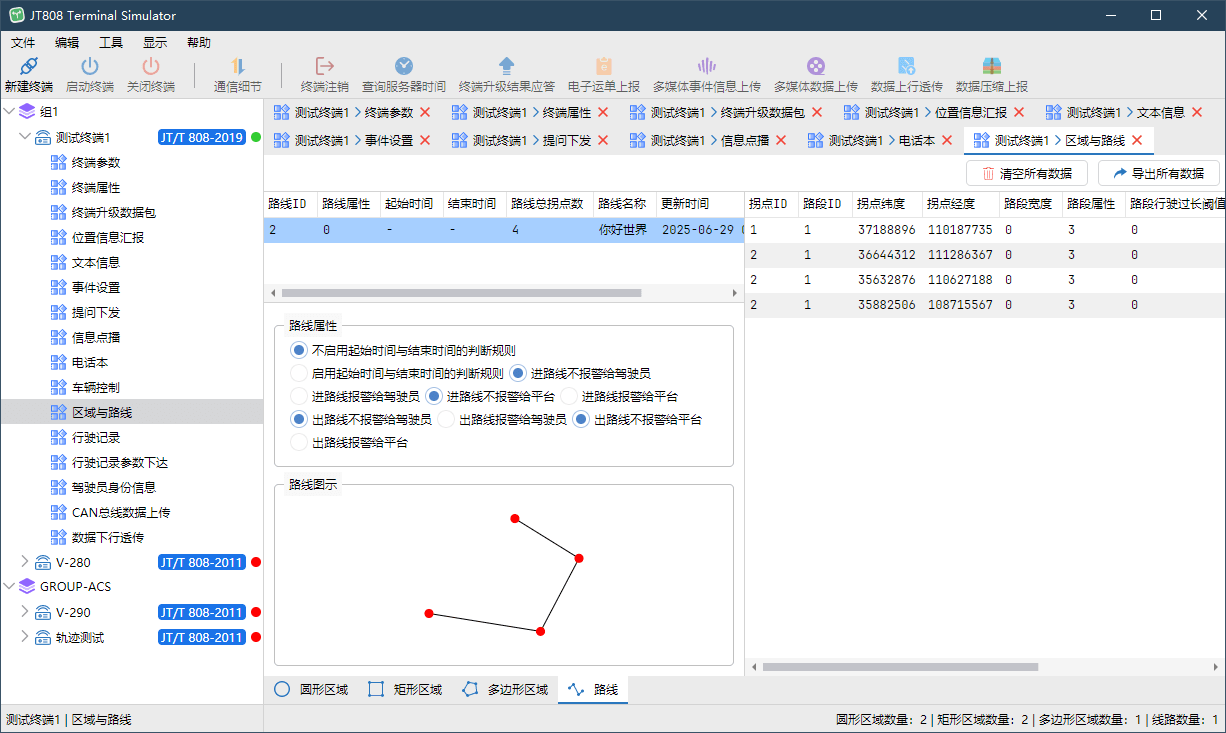
Task: Click the 多媒体数据上传 film icon
Action: 815,67
